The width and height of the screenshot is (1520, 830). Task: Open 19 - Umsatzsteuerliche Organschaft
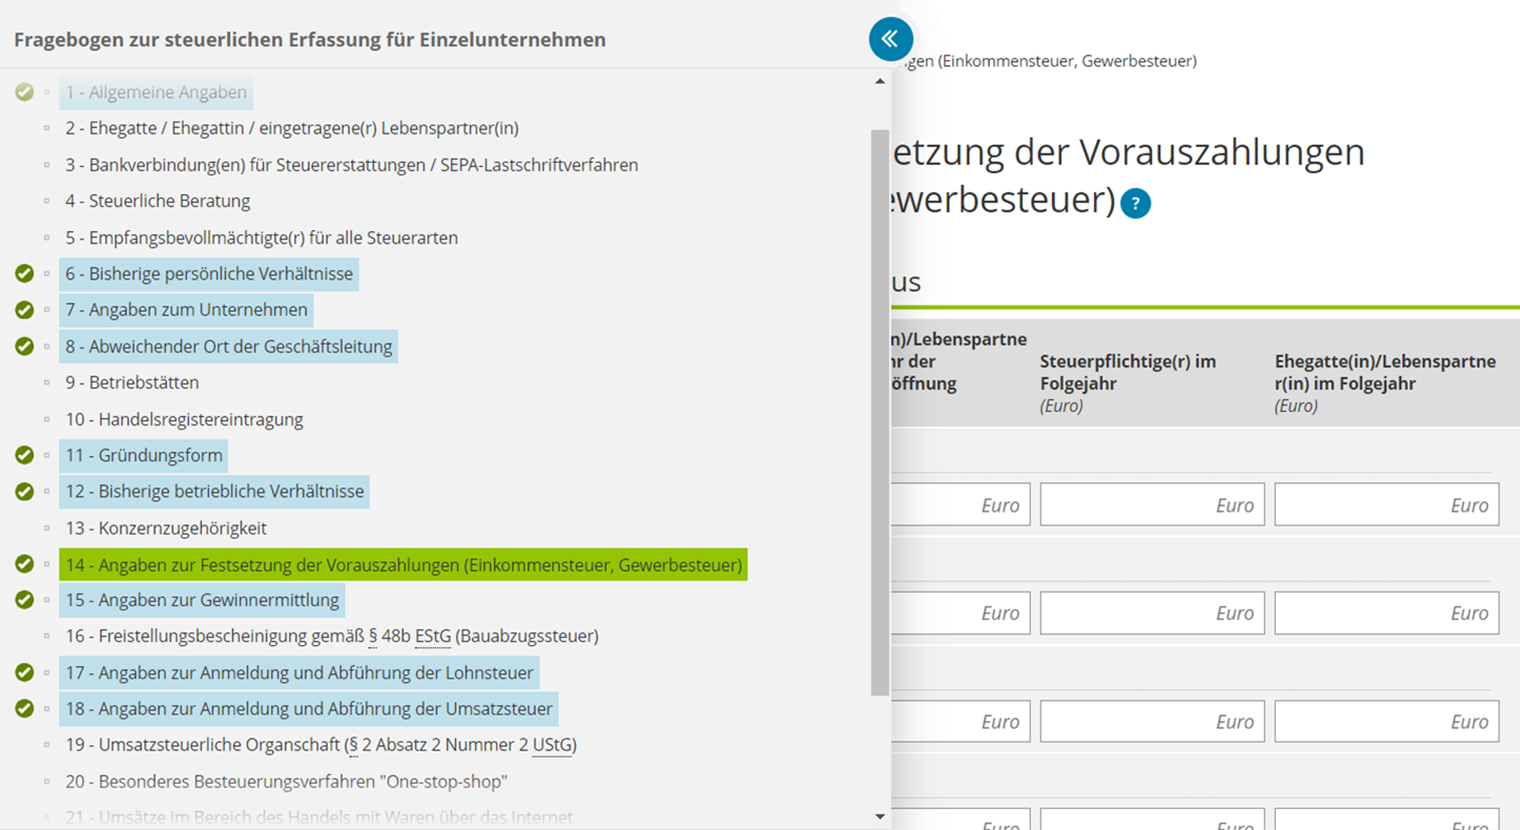(321, 745)
